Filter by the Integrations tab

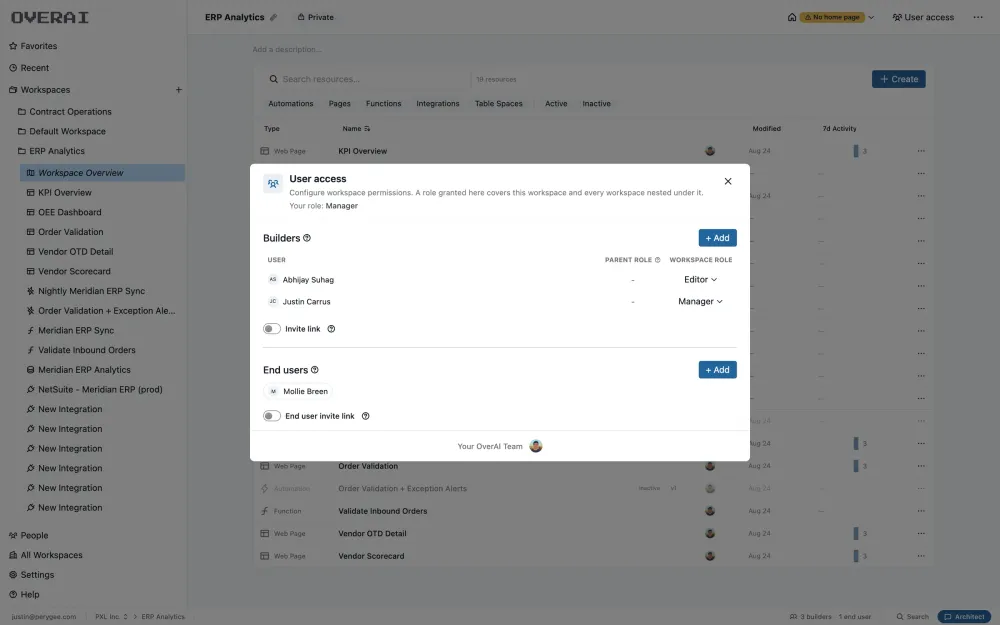click(438, 103)
